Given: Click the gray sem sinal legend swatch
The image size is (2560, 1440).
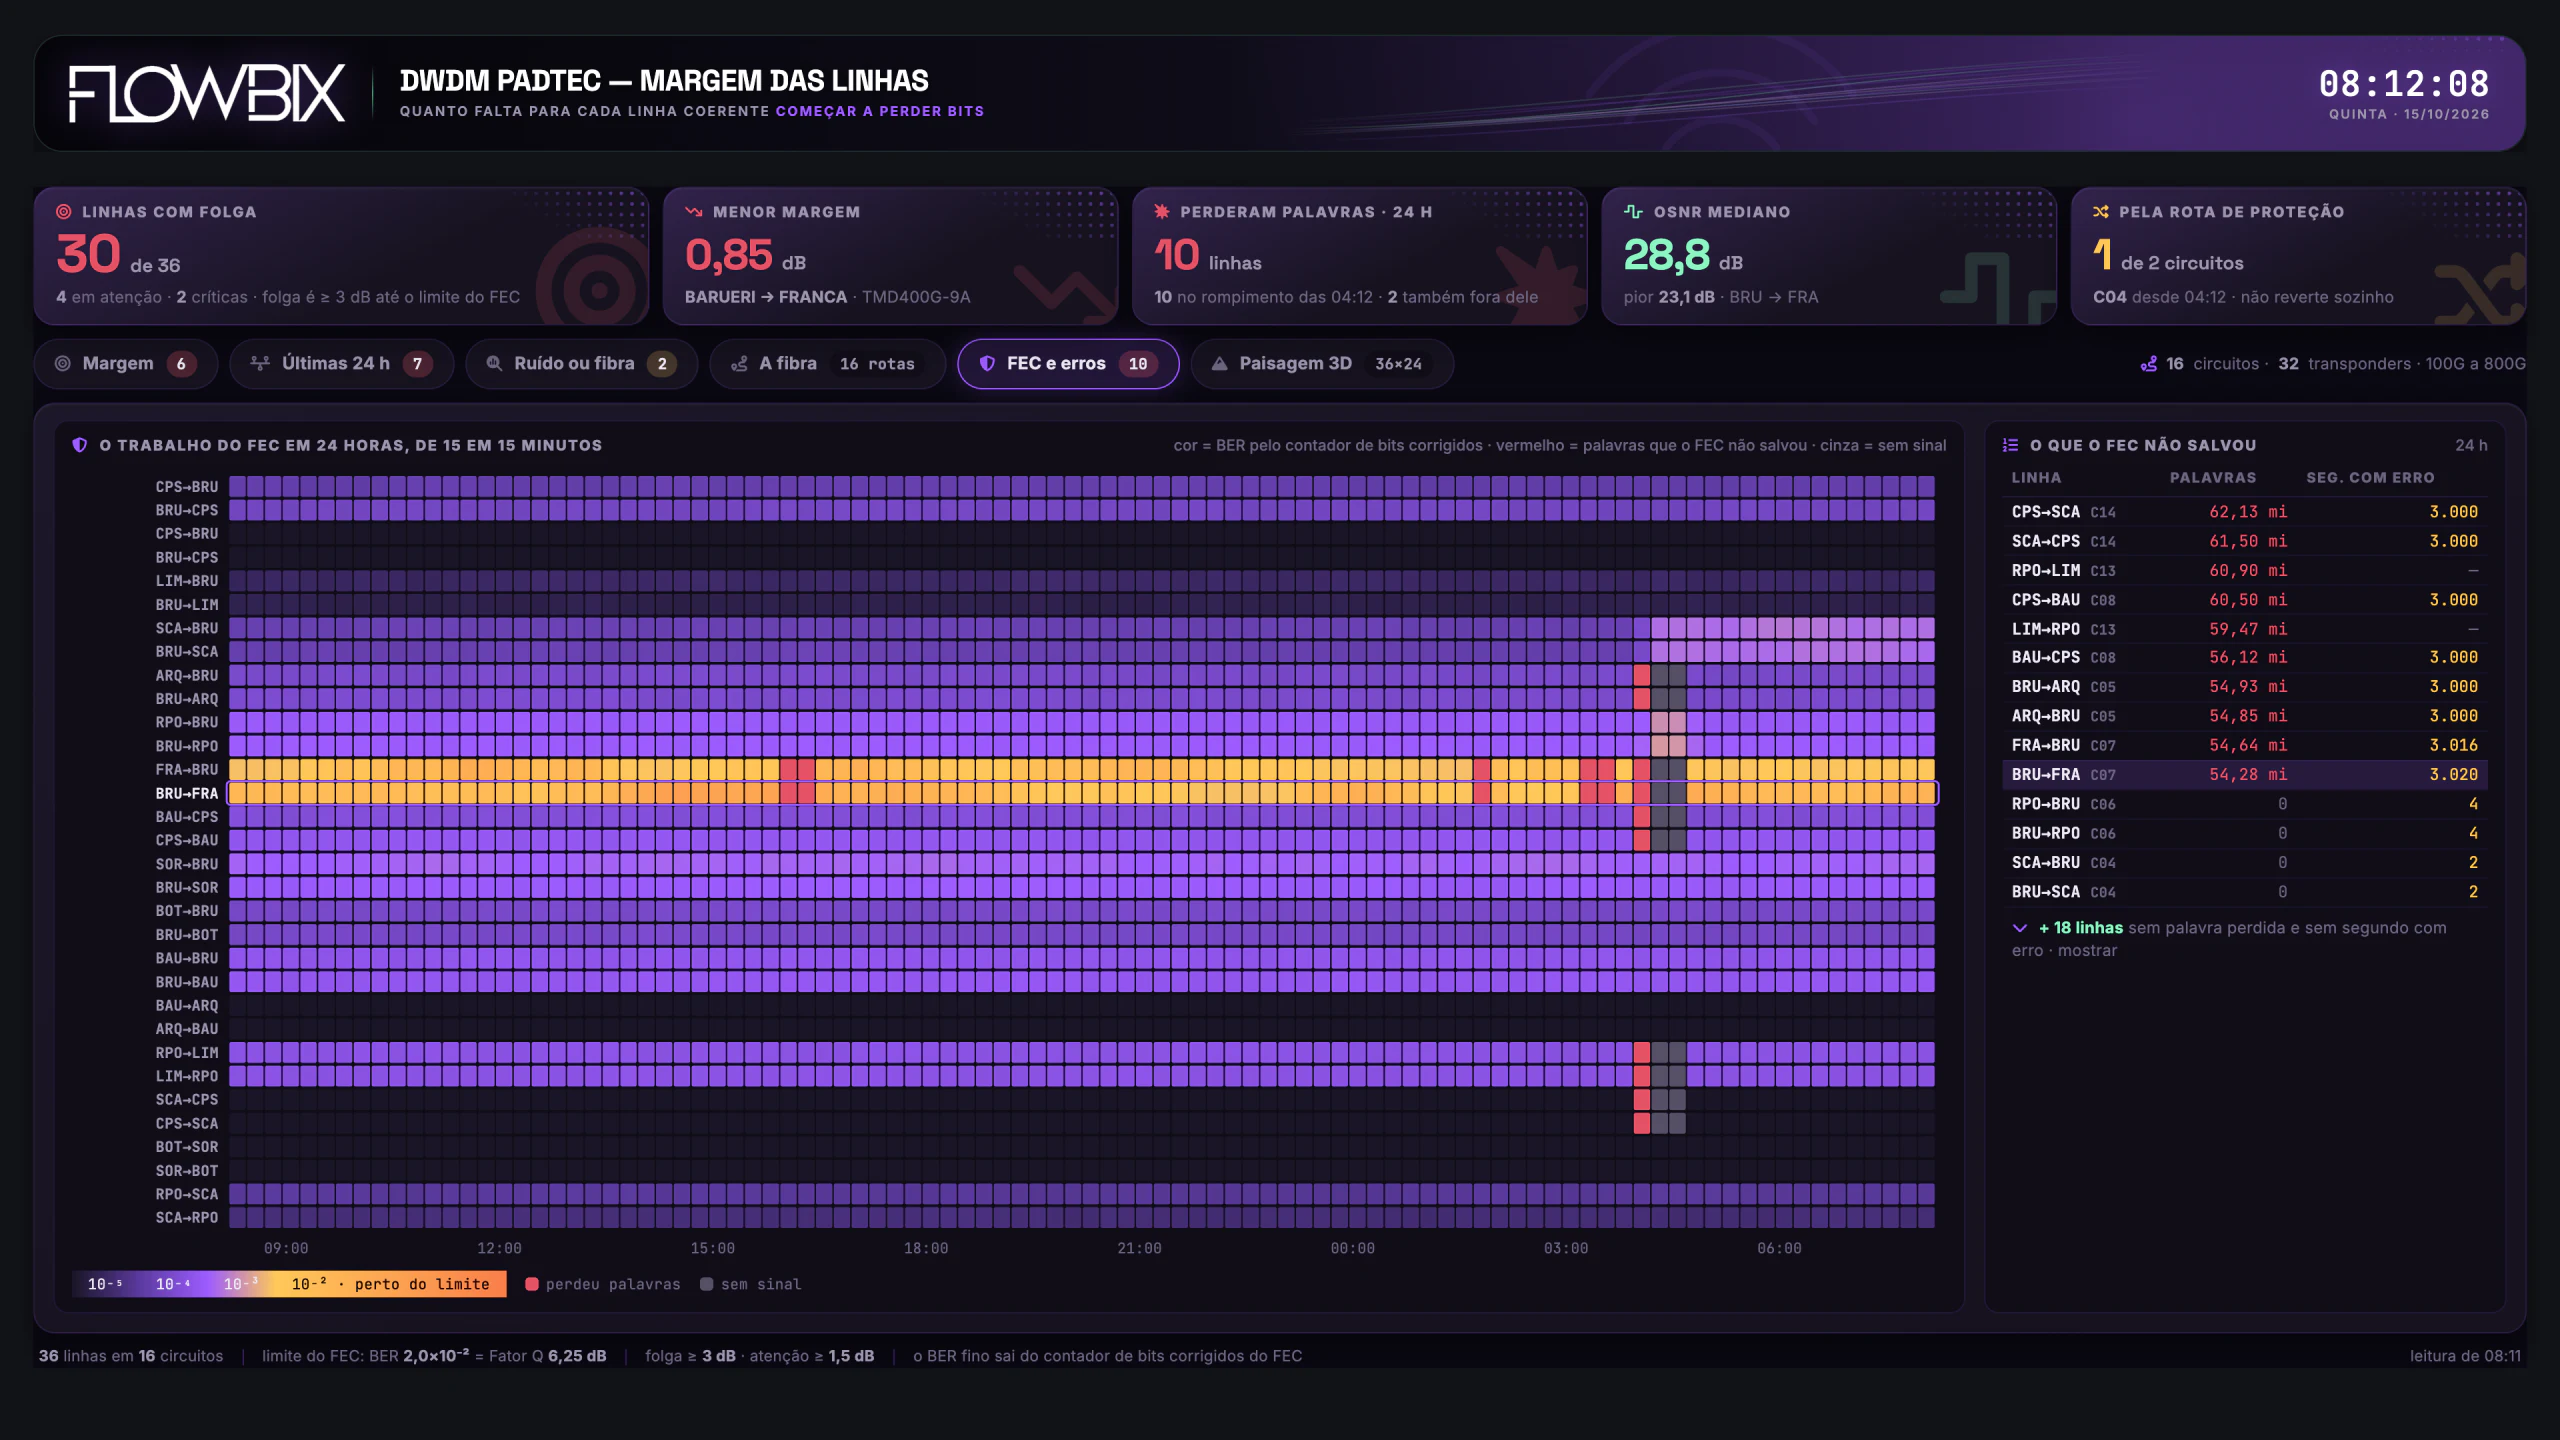Looking at the screenshot, I should [x=707, y=1284].
